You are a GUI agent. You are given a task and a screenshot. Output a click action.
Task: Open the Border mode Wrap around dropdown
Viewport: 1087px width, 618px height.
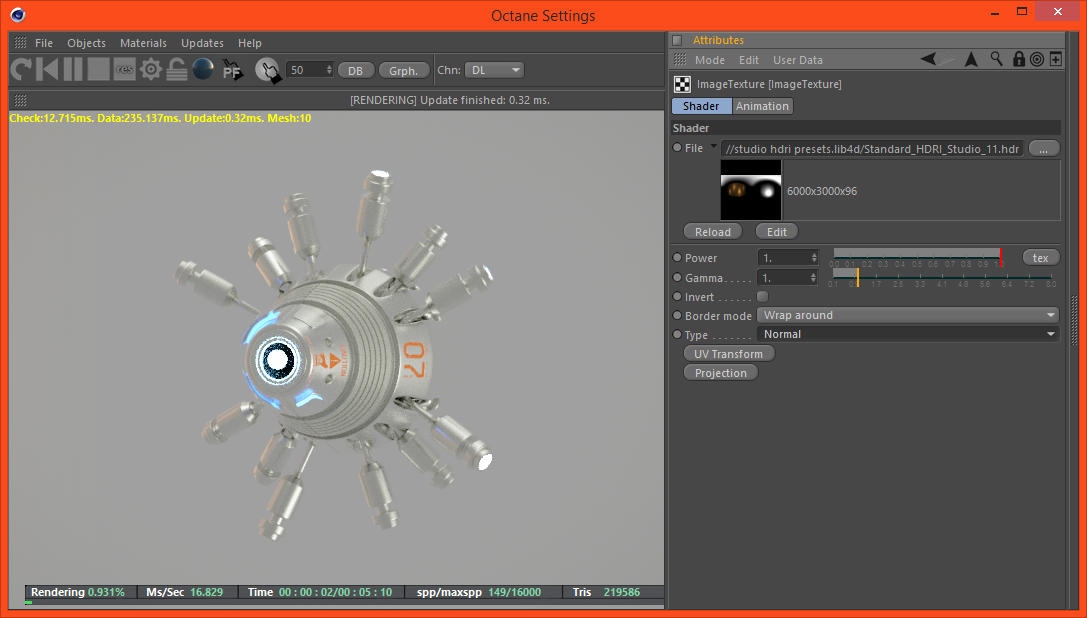908,315
